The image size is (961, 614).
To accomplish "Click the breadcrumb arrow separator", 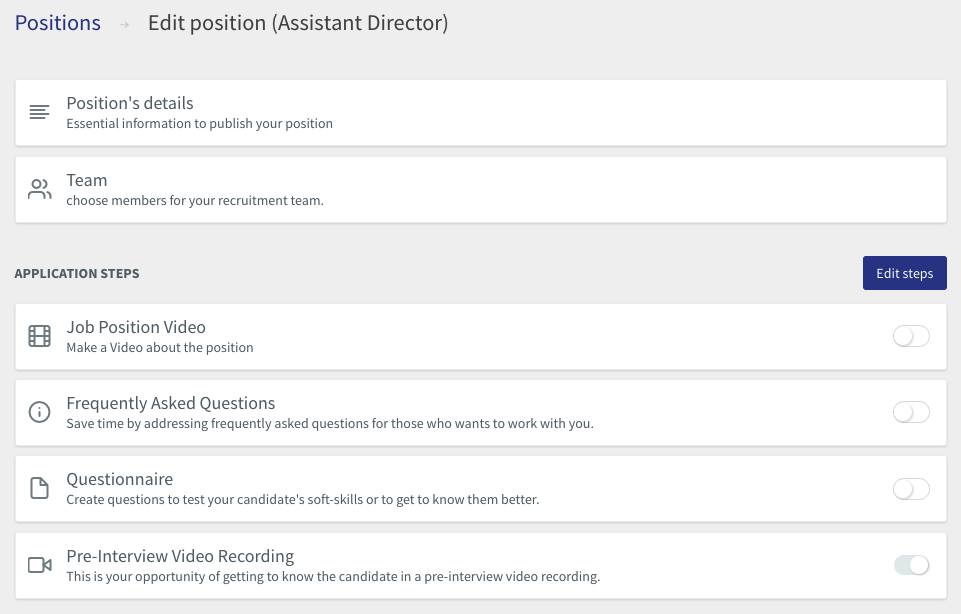I will (x=124, y=25).
